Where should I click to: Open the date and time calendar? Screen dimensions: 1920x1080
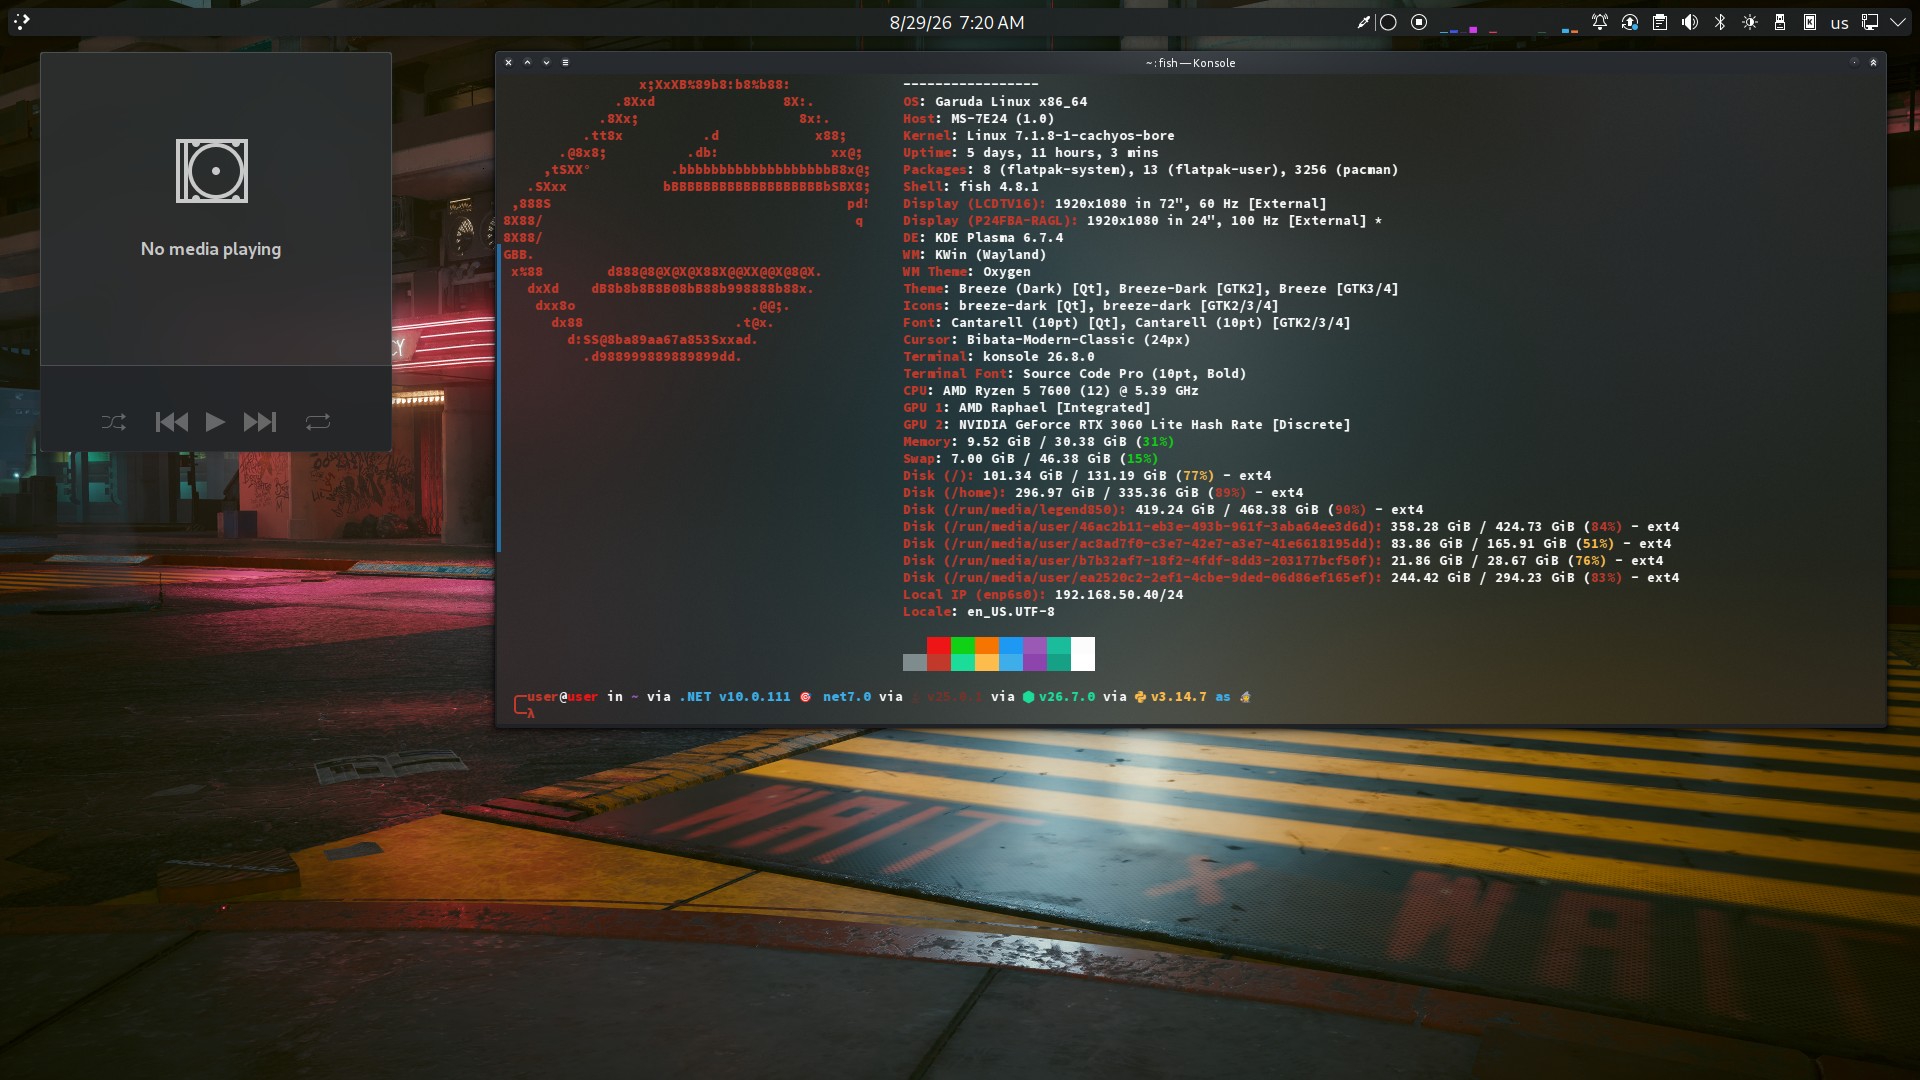point(957,22)
